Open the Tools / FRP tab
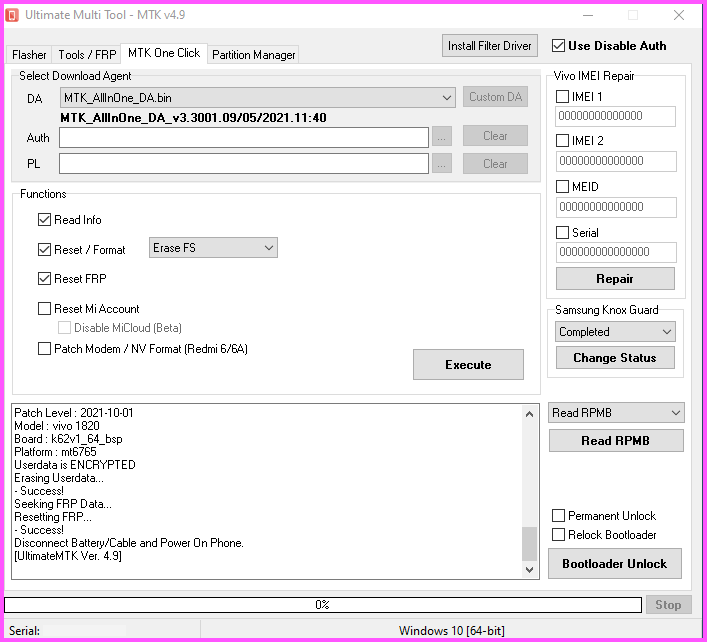The height and width of the screenshot is (642, 707). [x=87, y=55]
